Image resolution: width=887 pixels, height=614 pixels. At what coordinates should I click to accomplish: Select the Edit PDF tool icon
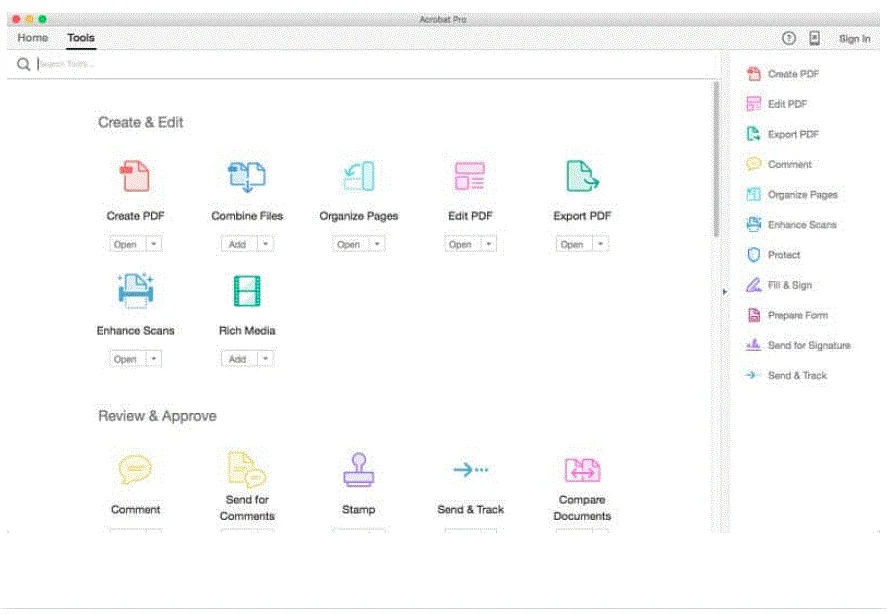click(x=470, y=176)
